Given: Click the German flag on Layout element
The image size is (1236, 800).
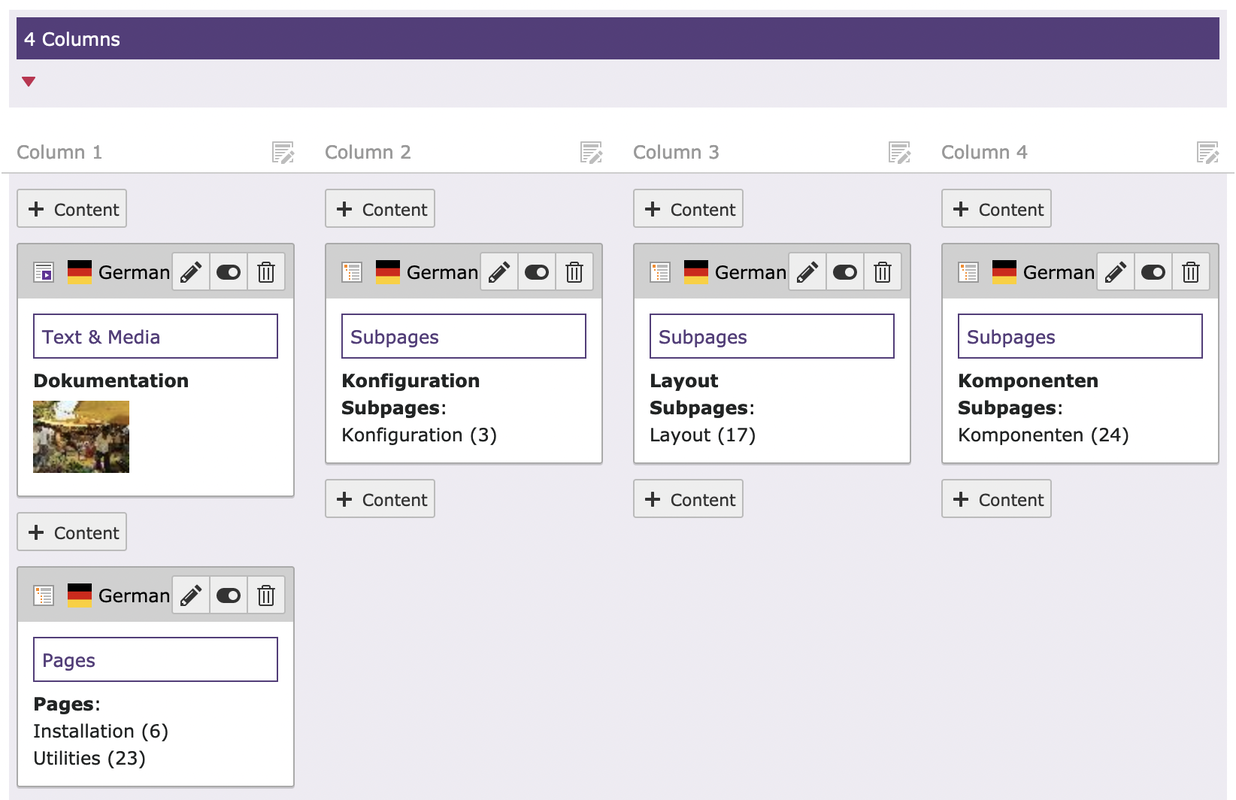Looking at the screenshot, I should 696,272.
